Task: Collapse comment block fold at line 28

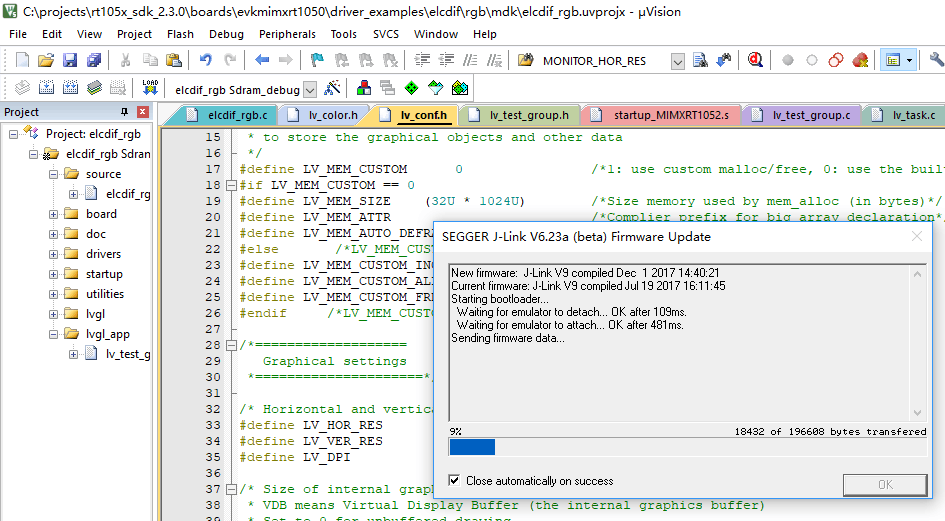Action: pos(231,345)
